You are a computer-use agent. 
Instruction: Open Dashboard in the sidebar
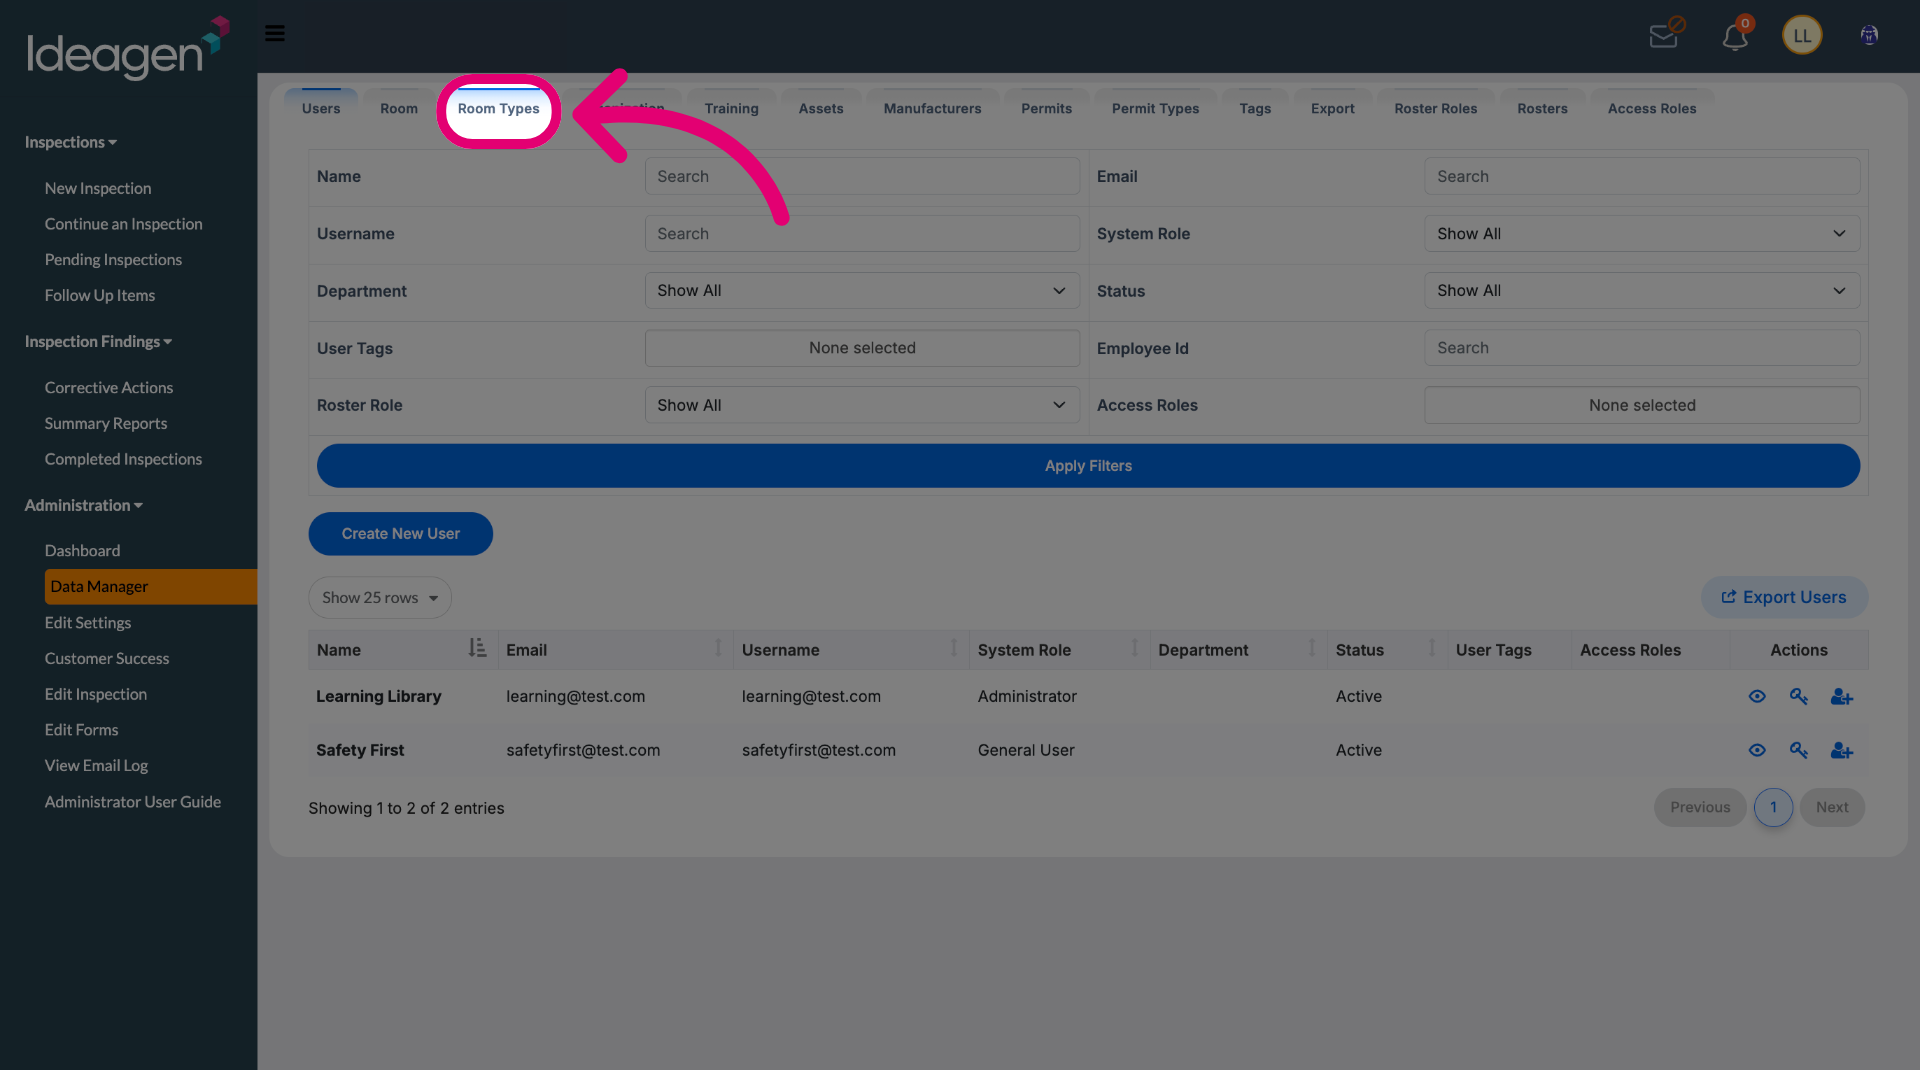(x=82, y=551)
